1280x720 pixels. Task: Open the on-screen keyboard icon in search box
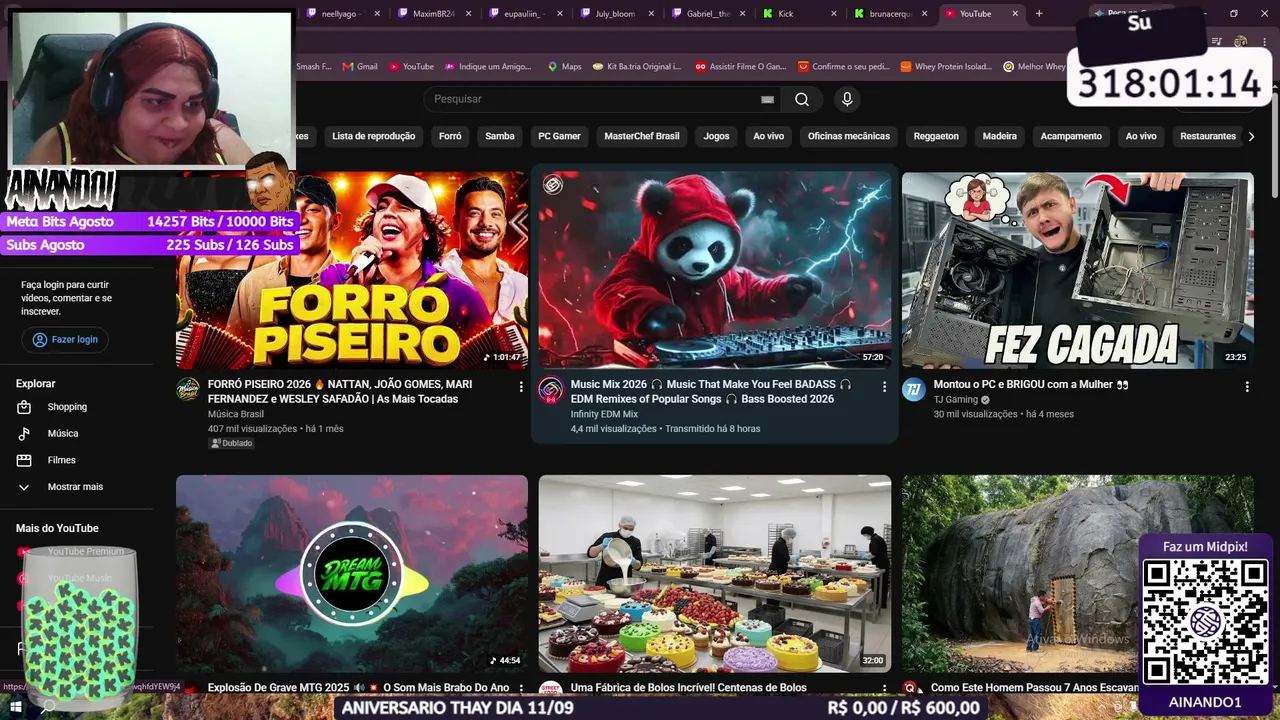click(x=767, y=99)
